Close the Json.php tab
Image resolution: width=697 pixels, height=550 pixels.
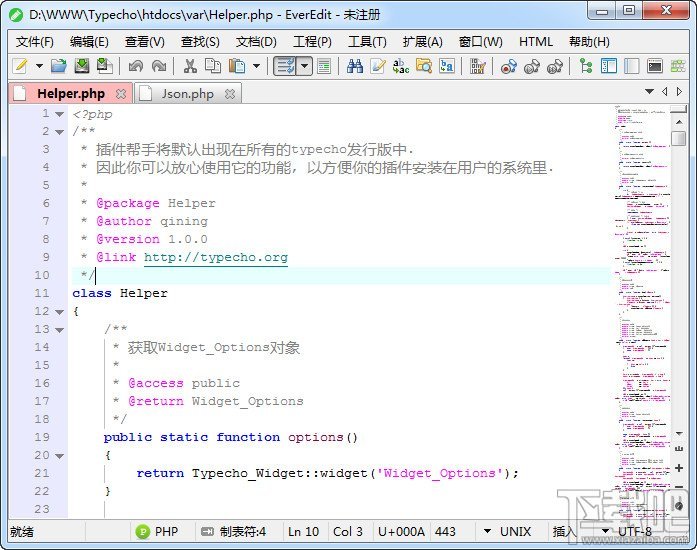pyautogui.click(x=230, y=94)
